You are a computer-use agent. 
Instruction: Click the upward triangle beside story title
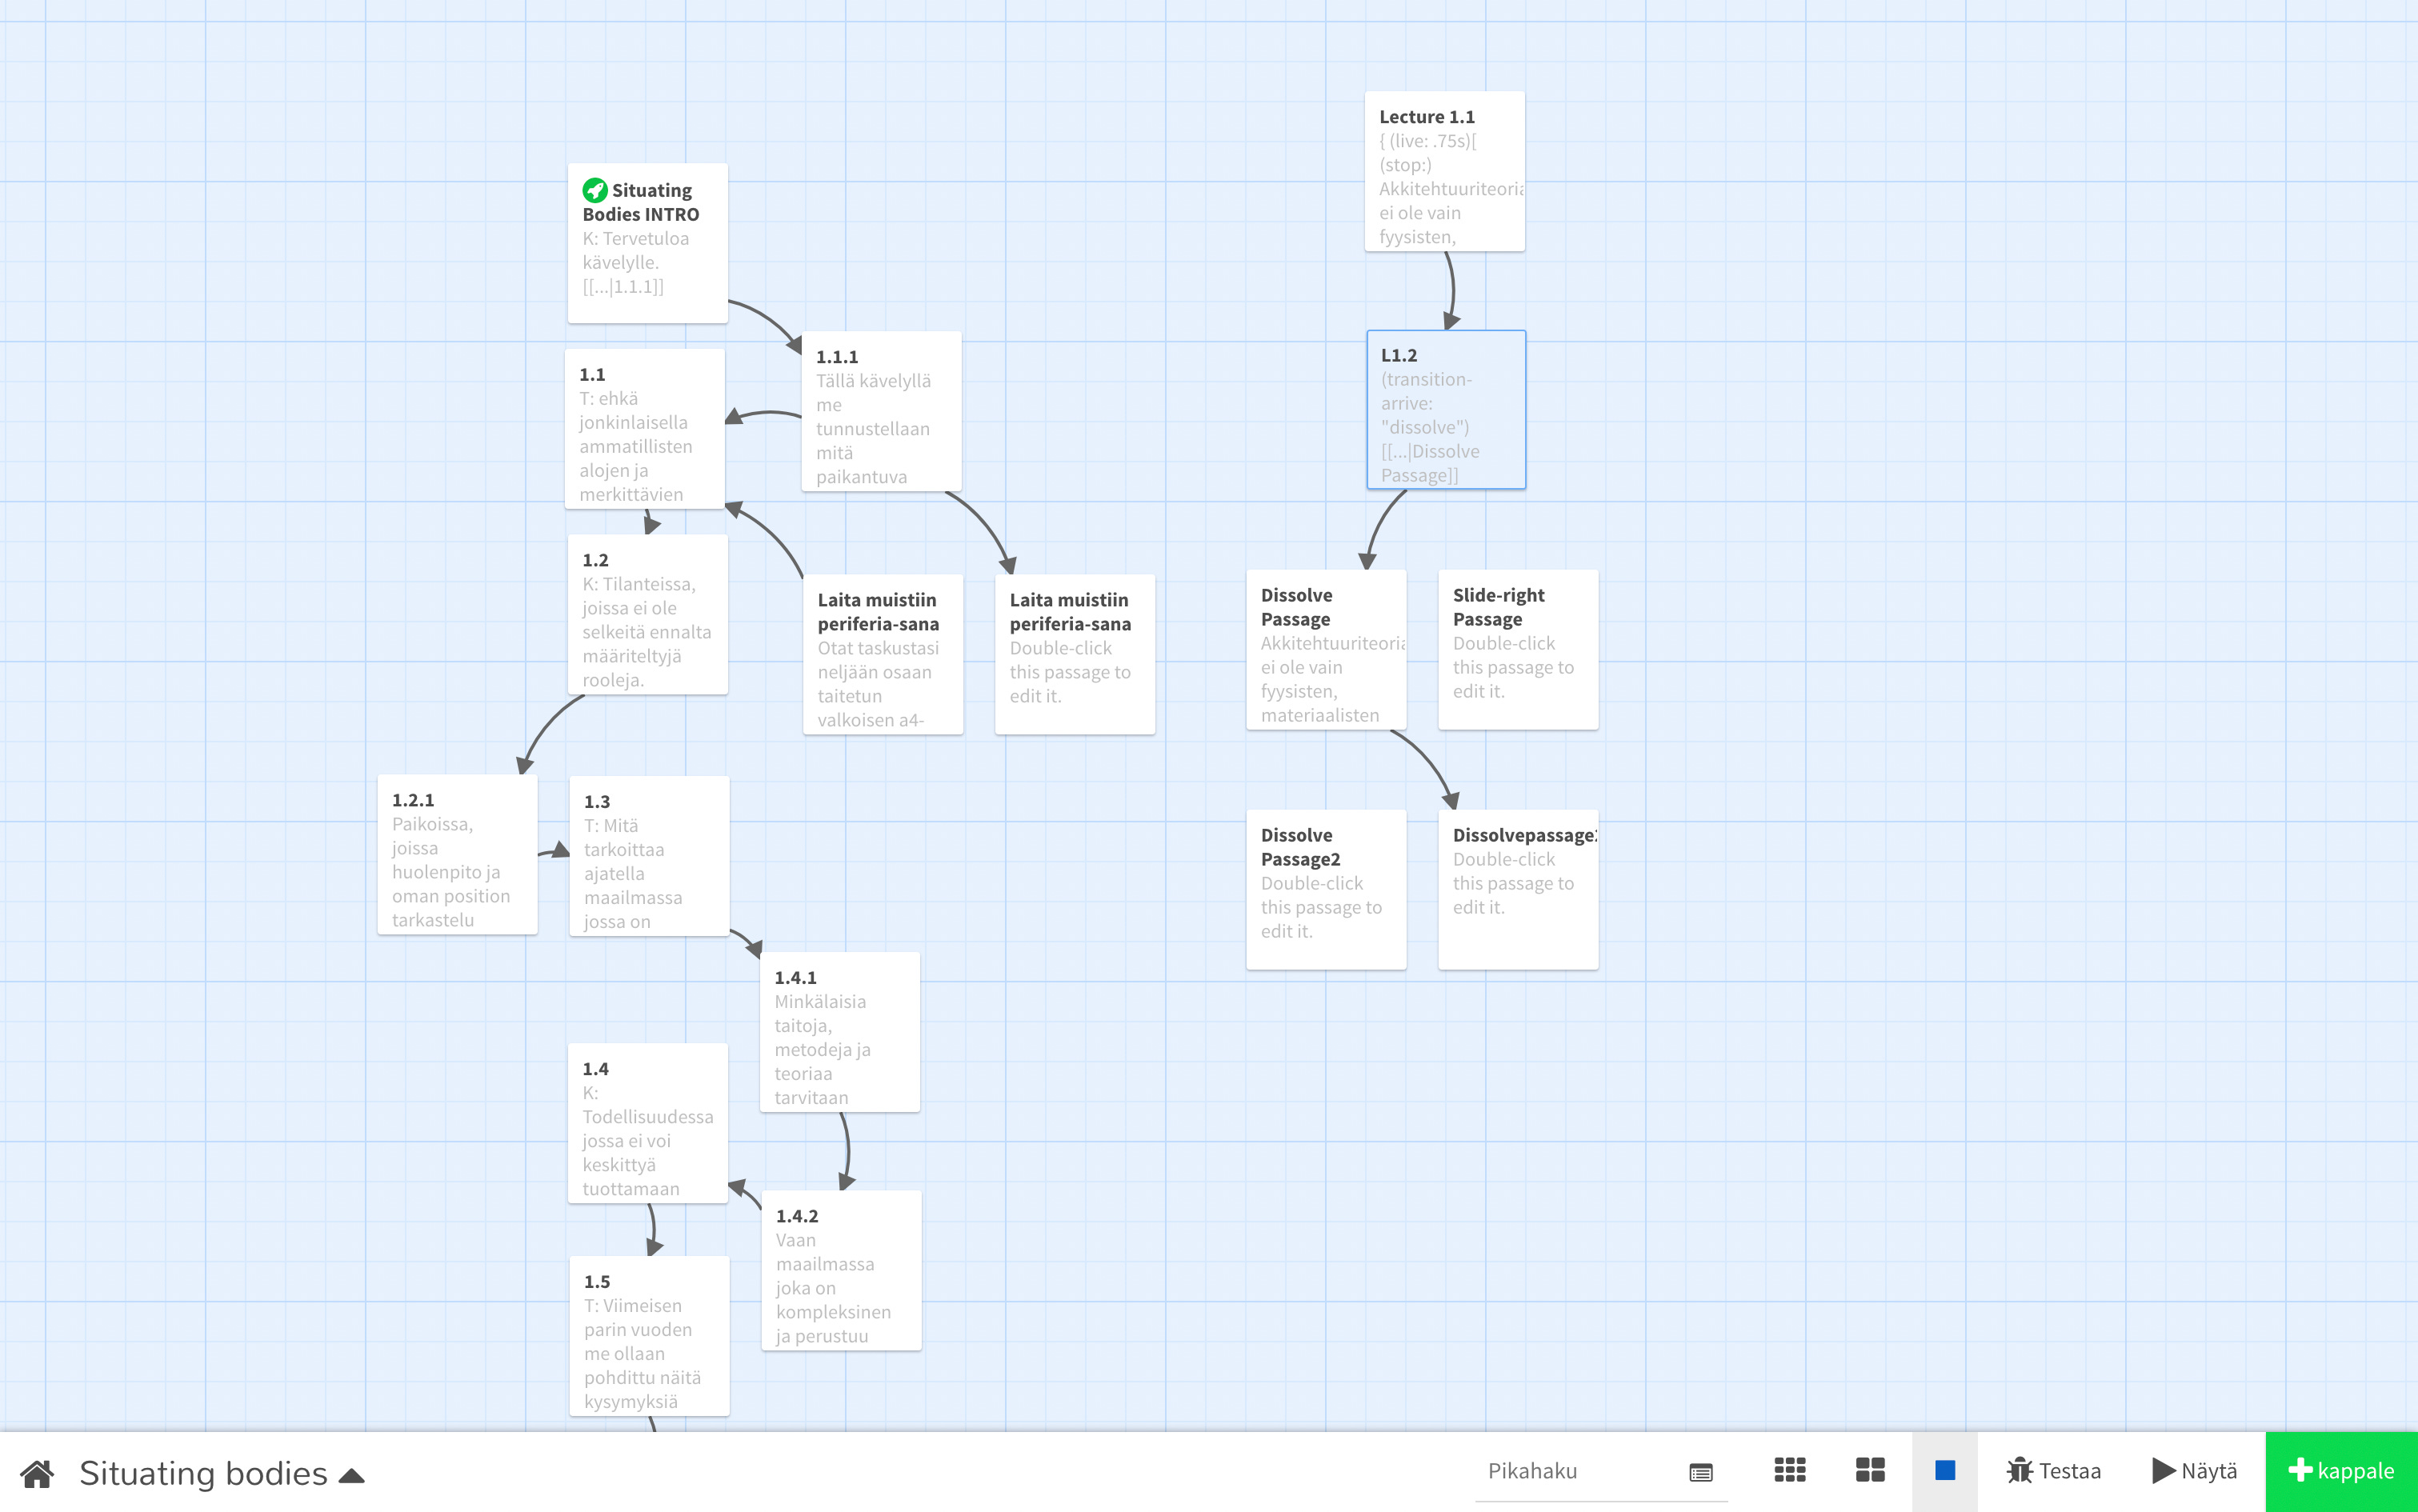click(352, 1476)
